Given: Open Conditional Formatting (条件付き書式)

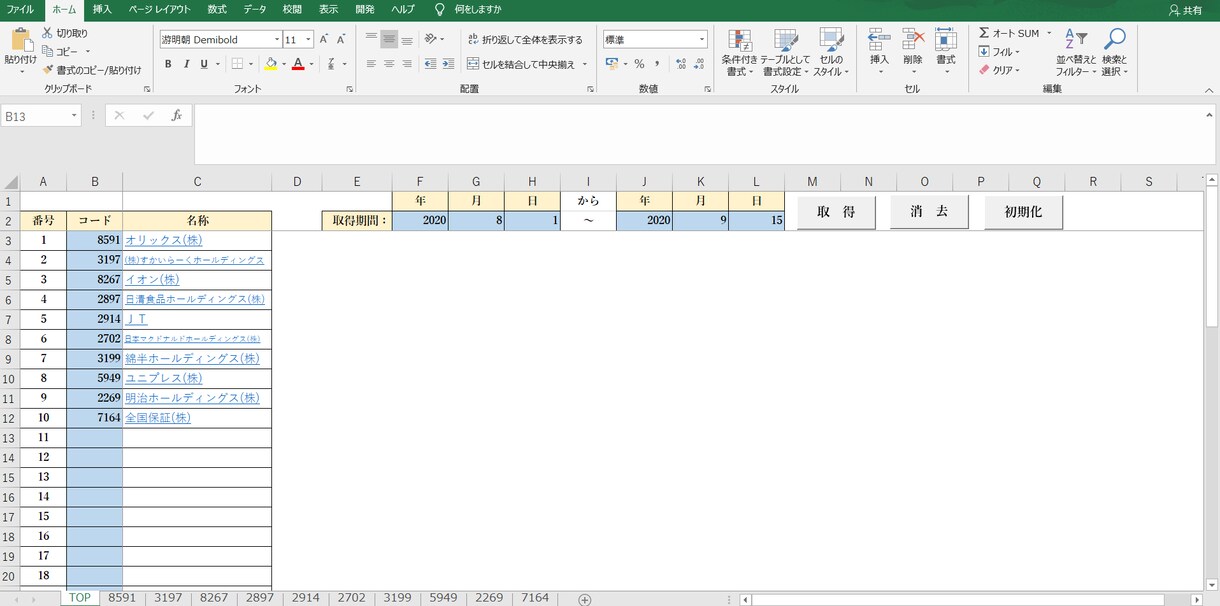Looking at the screenshot, I should pyautogui.click(x=740, y=53).
